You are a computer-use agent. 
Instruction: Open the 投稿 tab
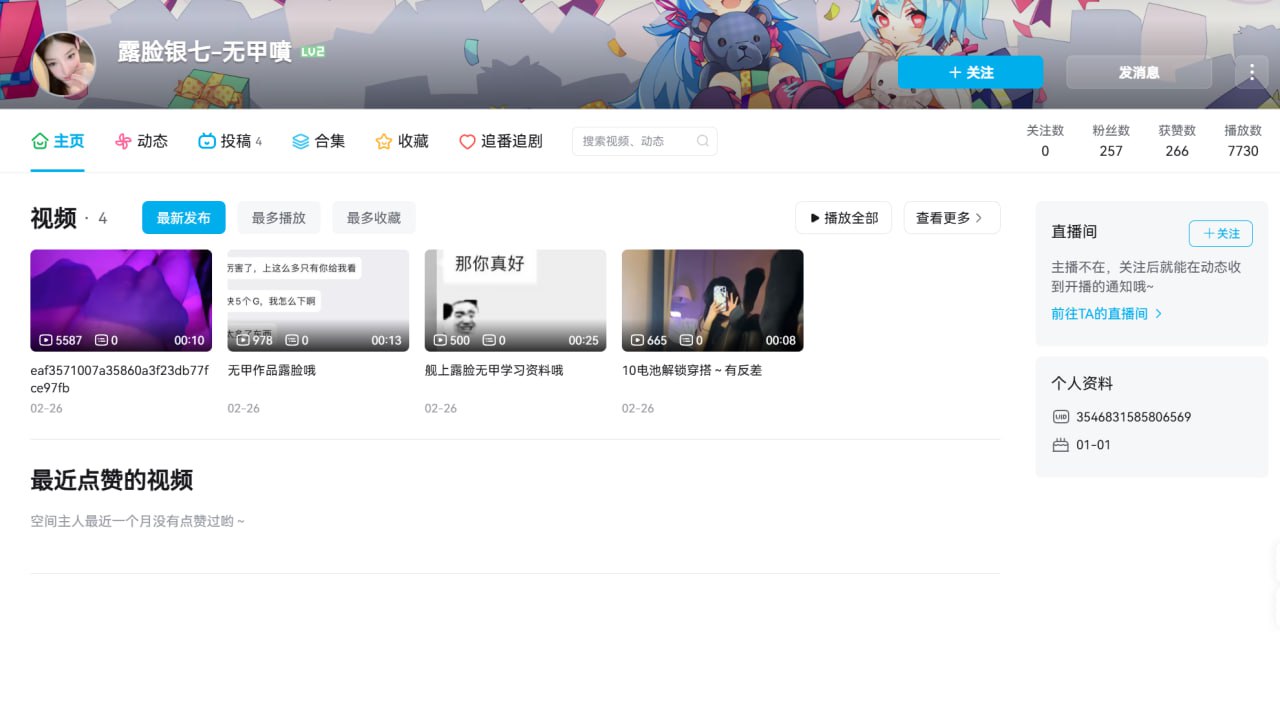tap(229, 141)
